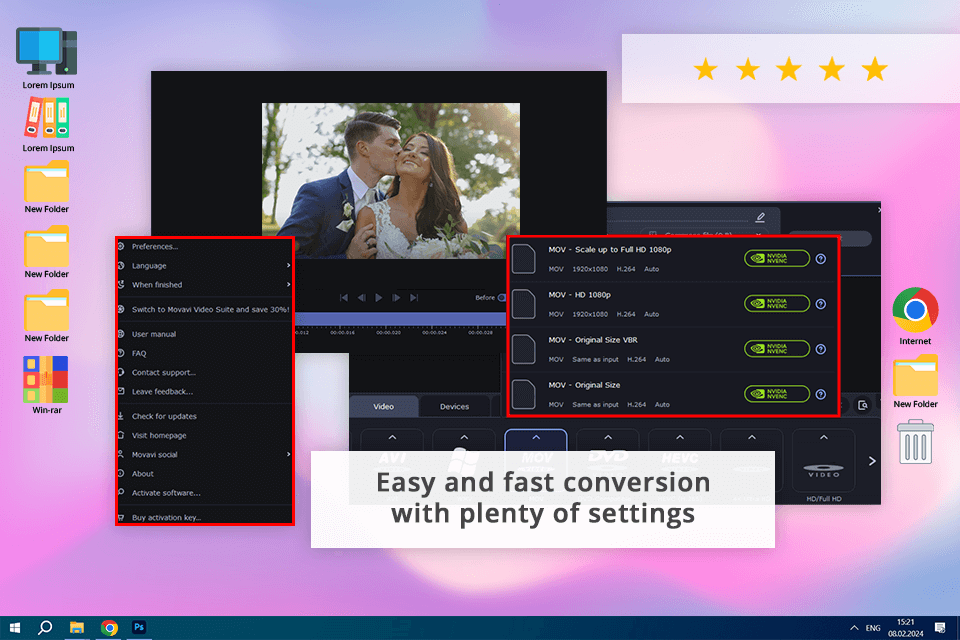Collapse the selected MOV format chevron
Image resolution: width=960 pixels, height=640 pixels.
pos(536,438)
